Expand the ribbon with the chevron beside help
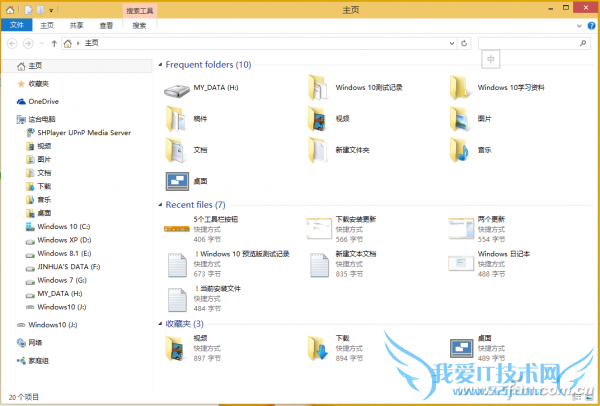 [x=579, y=26]
